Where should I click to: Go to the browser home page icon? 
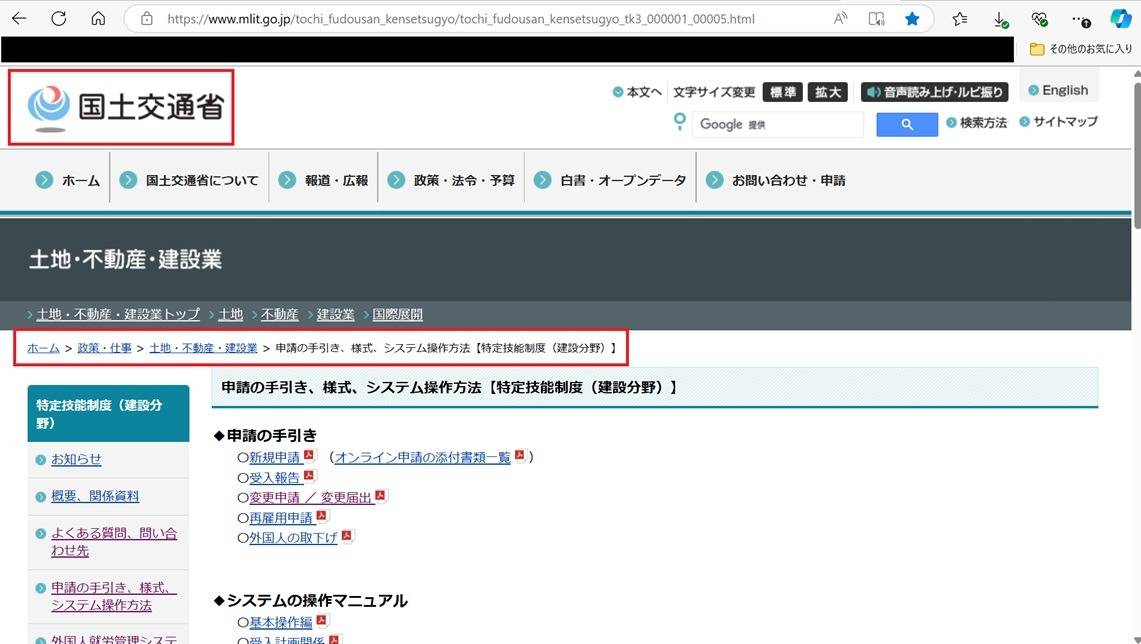pos(98,18)
